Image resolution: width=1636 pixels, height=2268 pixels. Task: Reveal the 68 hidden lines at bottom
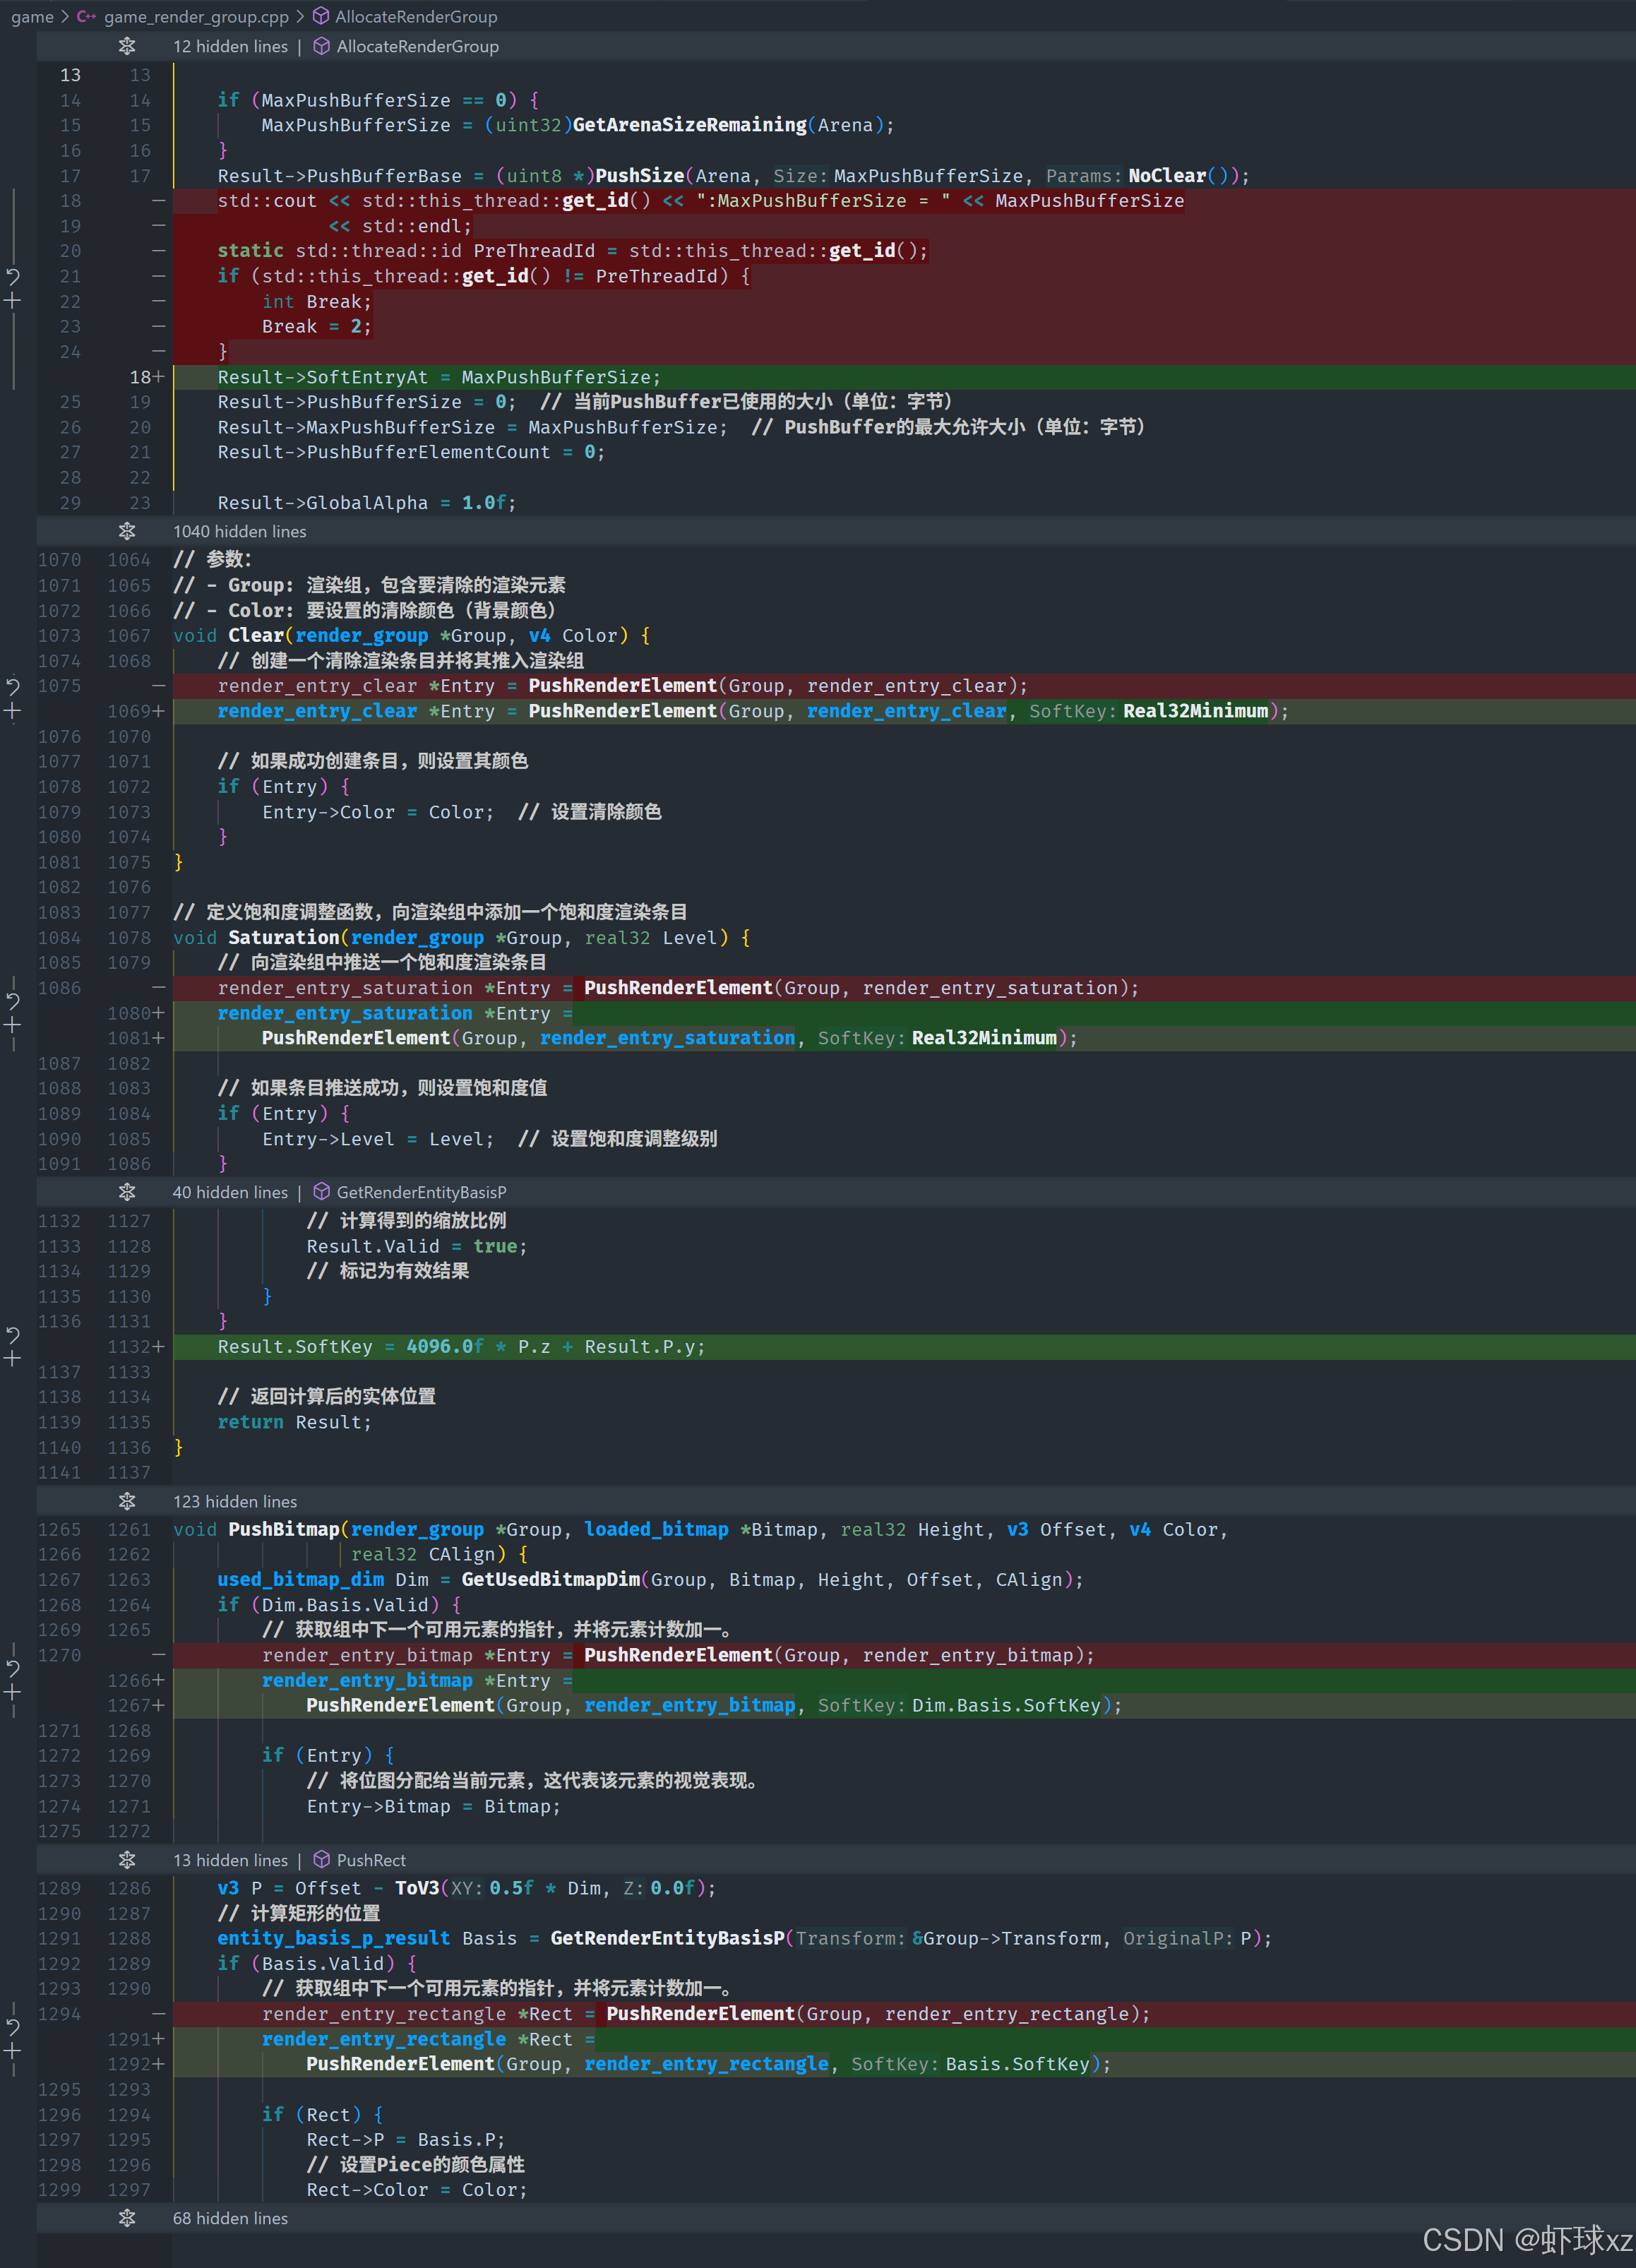(x=127, y=2218)
